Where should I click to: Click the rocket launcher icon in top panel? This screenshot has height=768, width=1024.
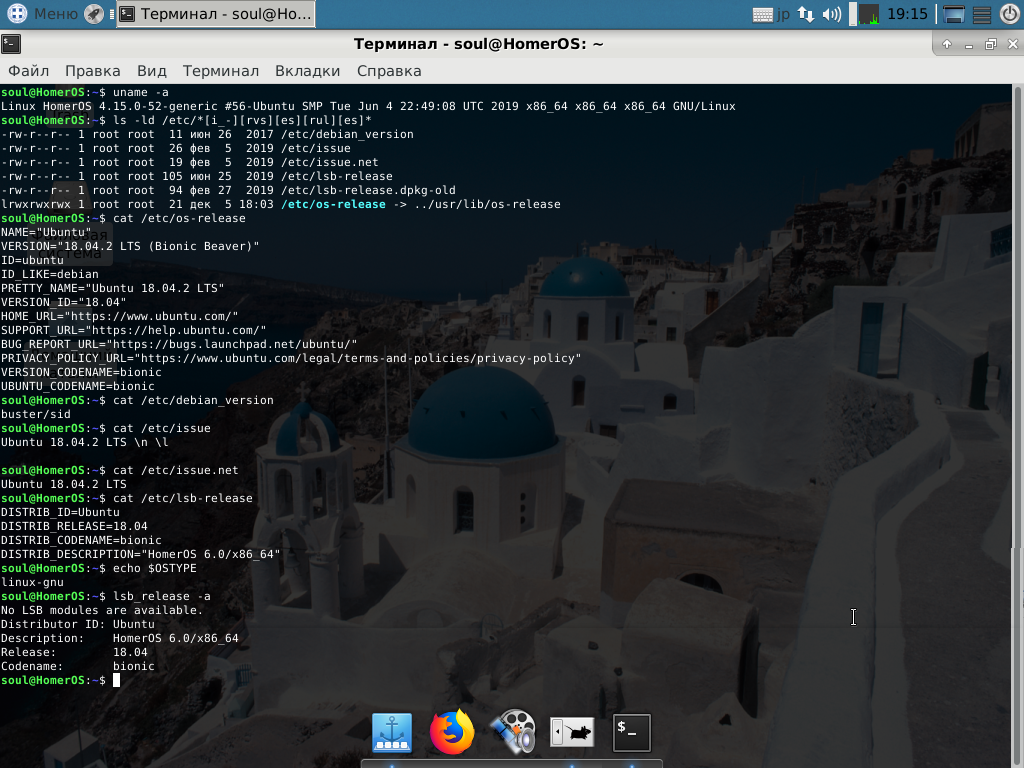point(94,14)
